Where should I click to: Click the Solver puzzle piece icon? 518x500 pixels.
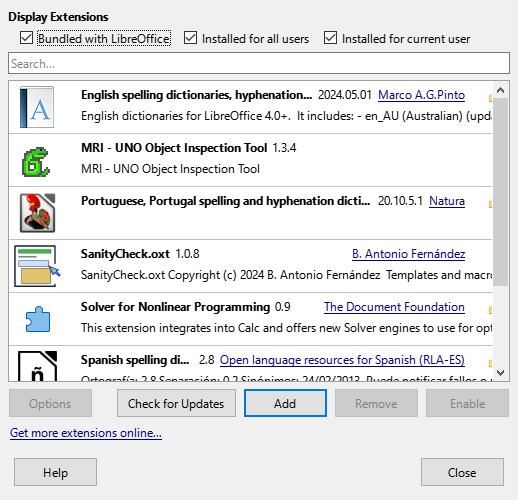point(38,319)
